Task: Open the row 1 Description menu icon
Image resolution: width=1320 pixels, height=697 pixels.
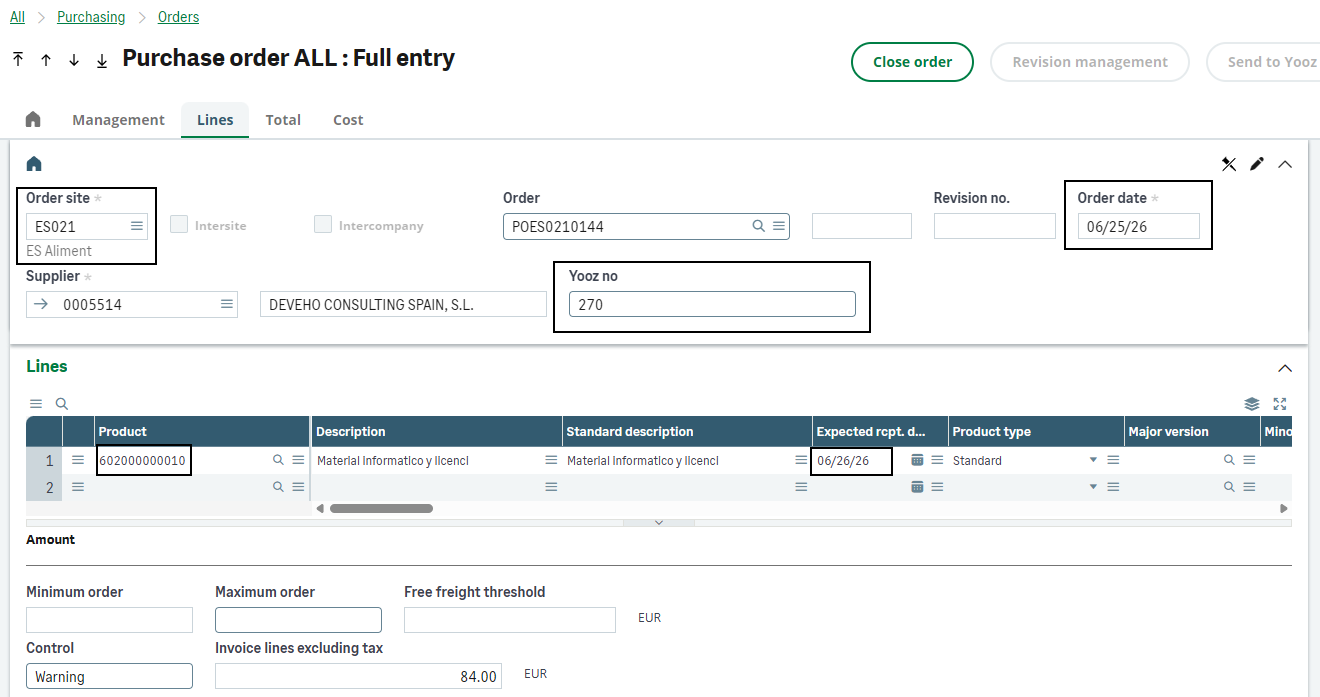Action: coord(551,460)
